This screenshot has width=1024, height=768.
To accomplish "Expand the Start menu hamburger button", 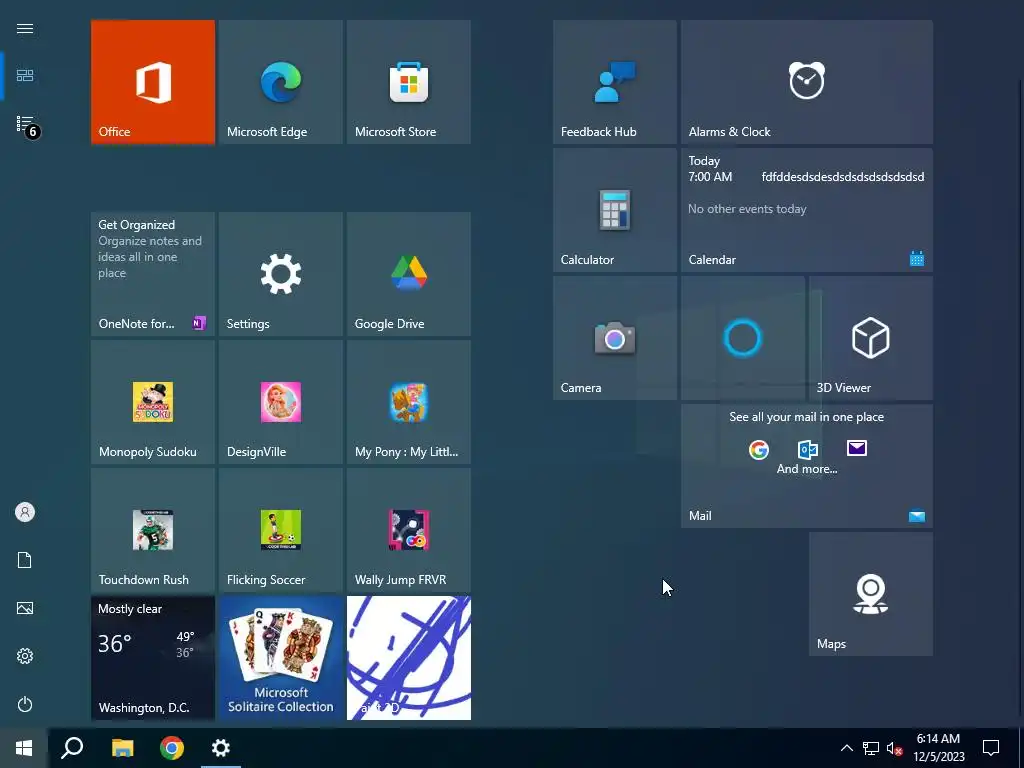I will pos(25,28).
